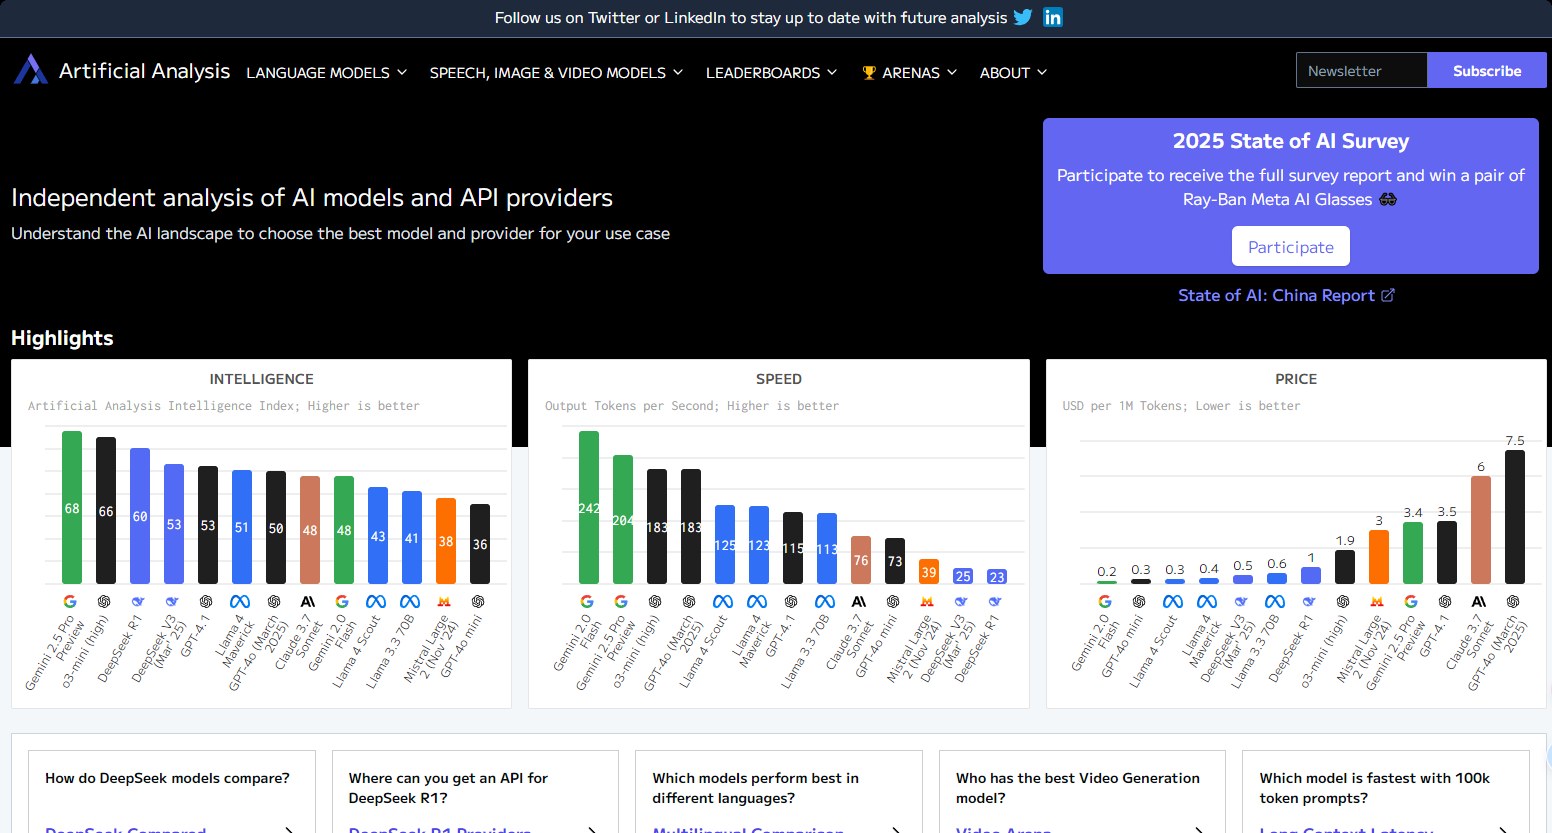Open the Arenas dropdown chevron
This screenshot has height=833, width=1552.
(952, 72)
